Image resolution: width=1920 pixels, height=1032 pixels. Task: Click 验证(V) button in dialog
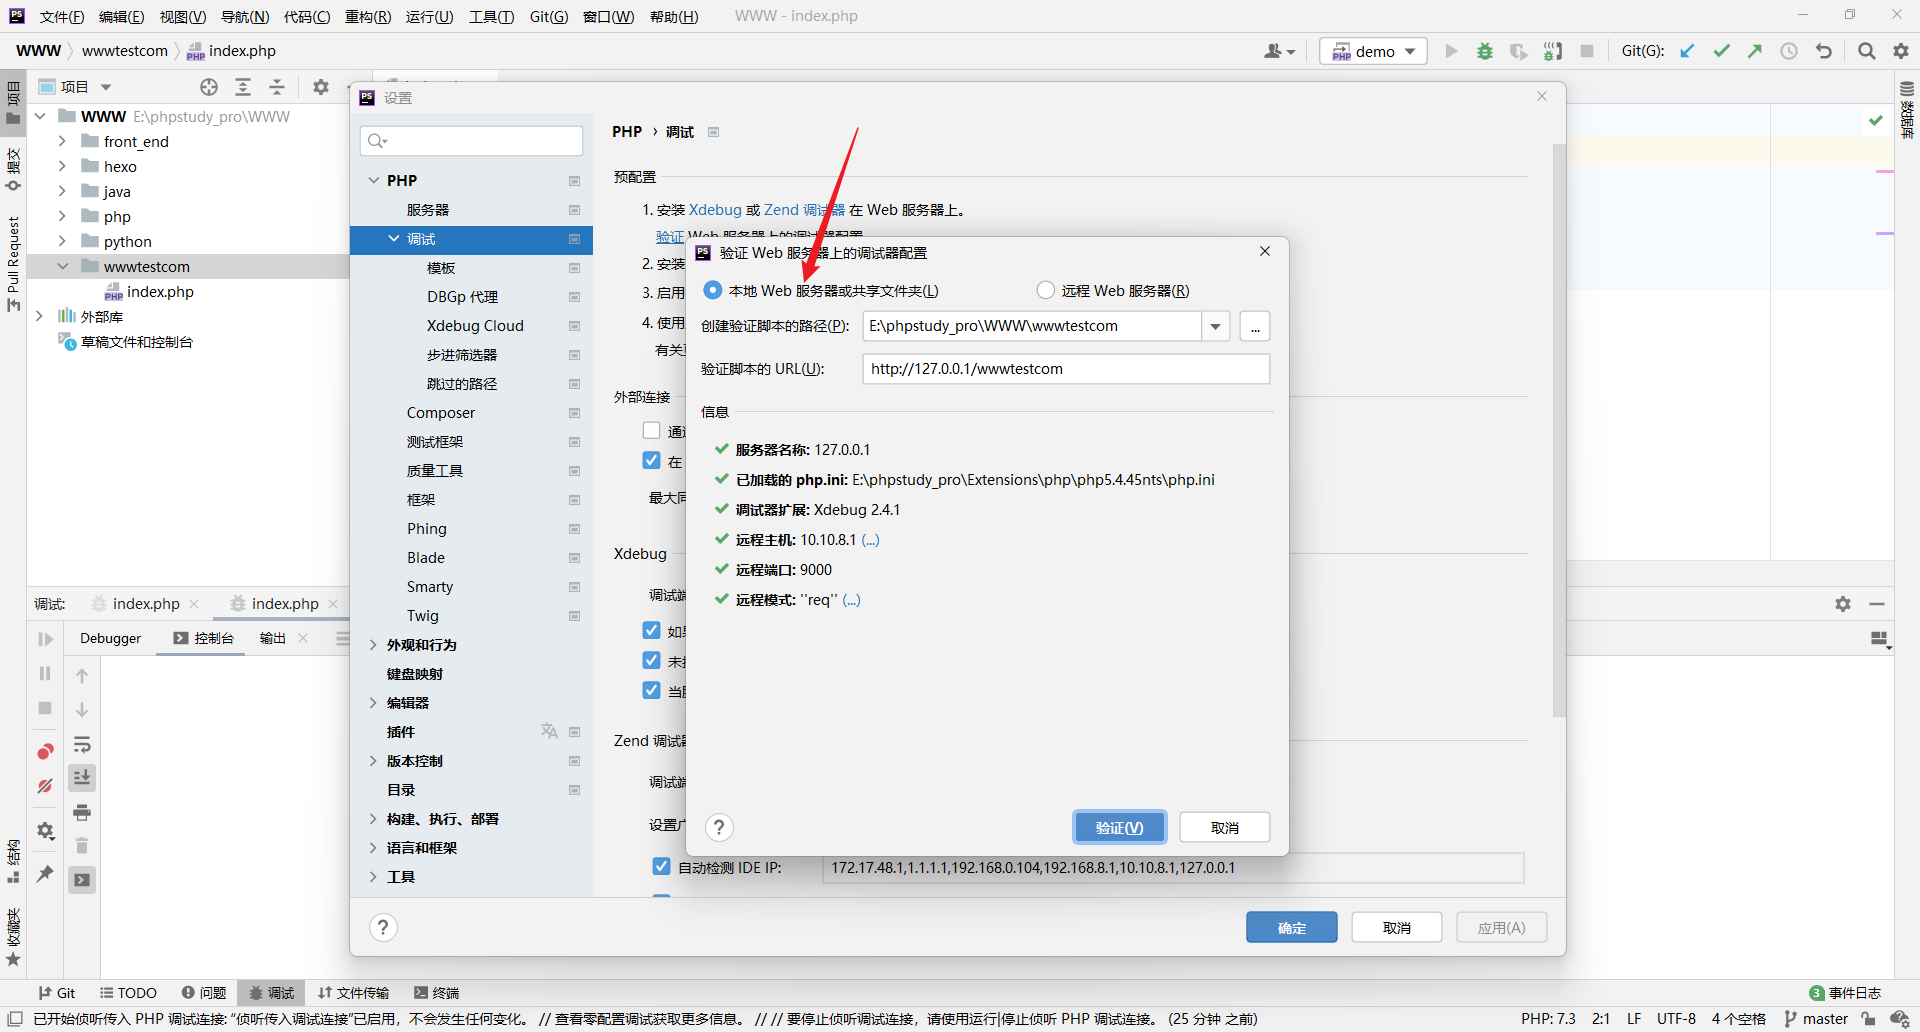point(1119,827)
